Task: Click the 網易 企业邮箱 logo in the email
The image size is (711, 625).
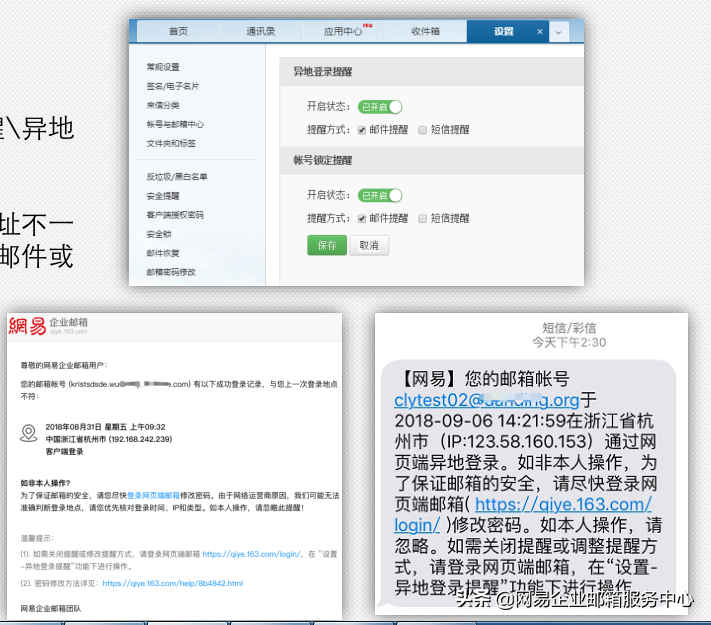Action: point(48,326)
